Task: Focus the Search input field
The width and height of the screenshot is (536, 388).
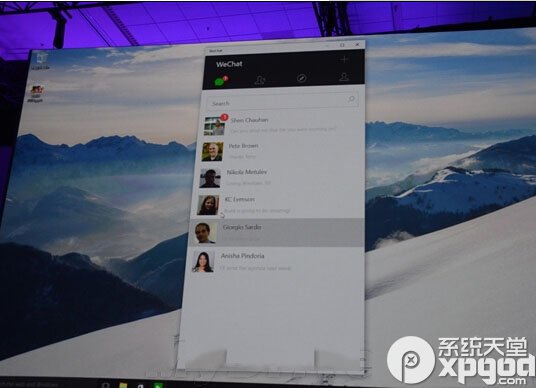Action: coord(283,101)
